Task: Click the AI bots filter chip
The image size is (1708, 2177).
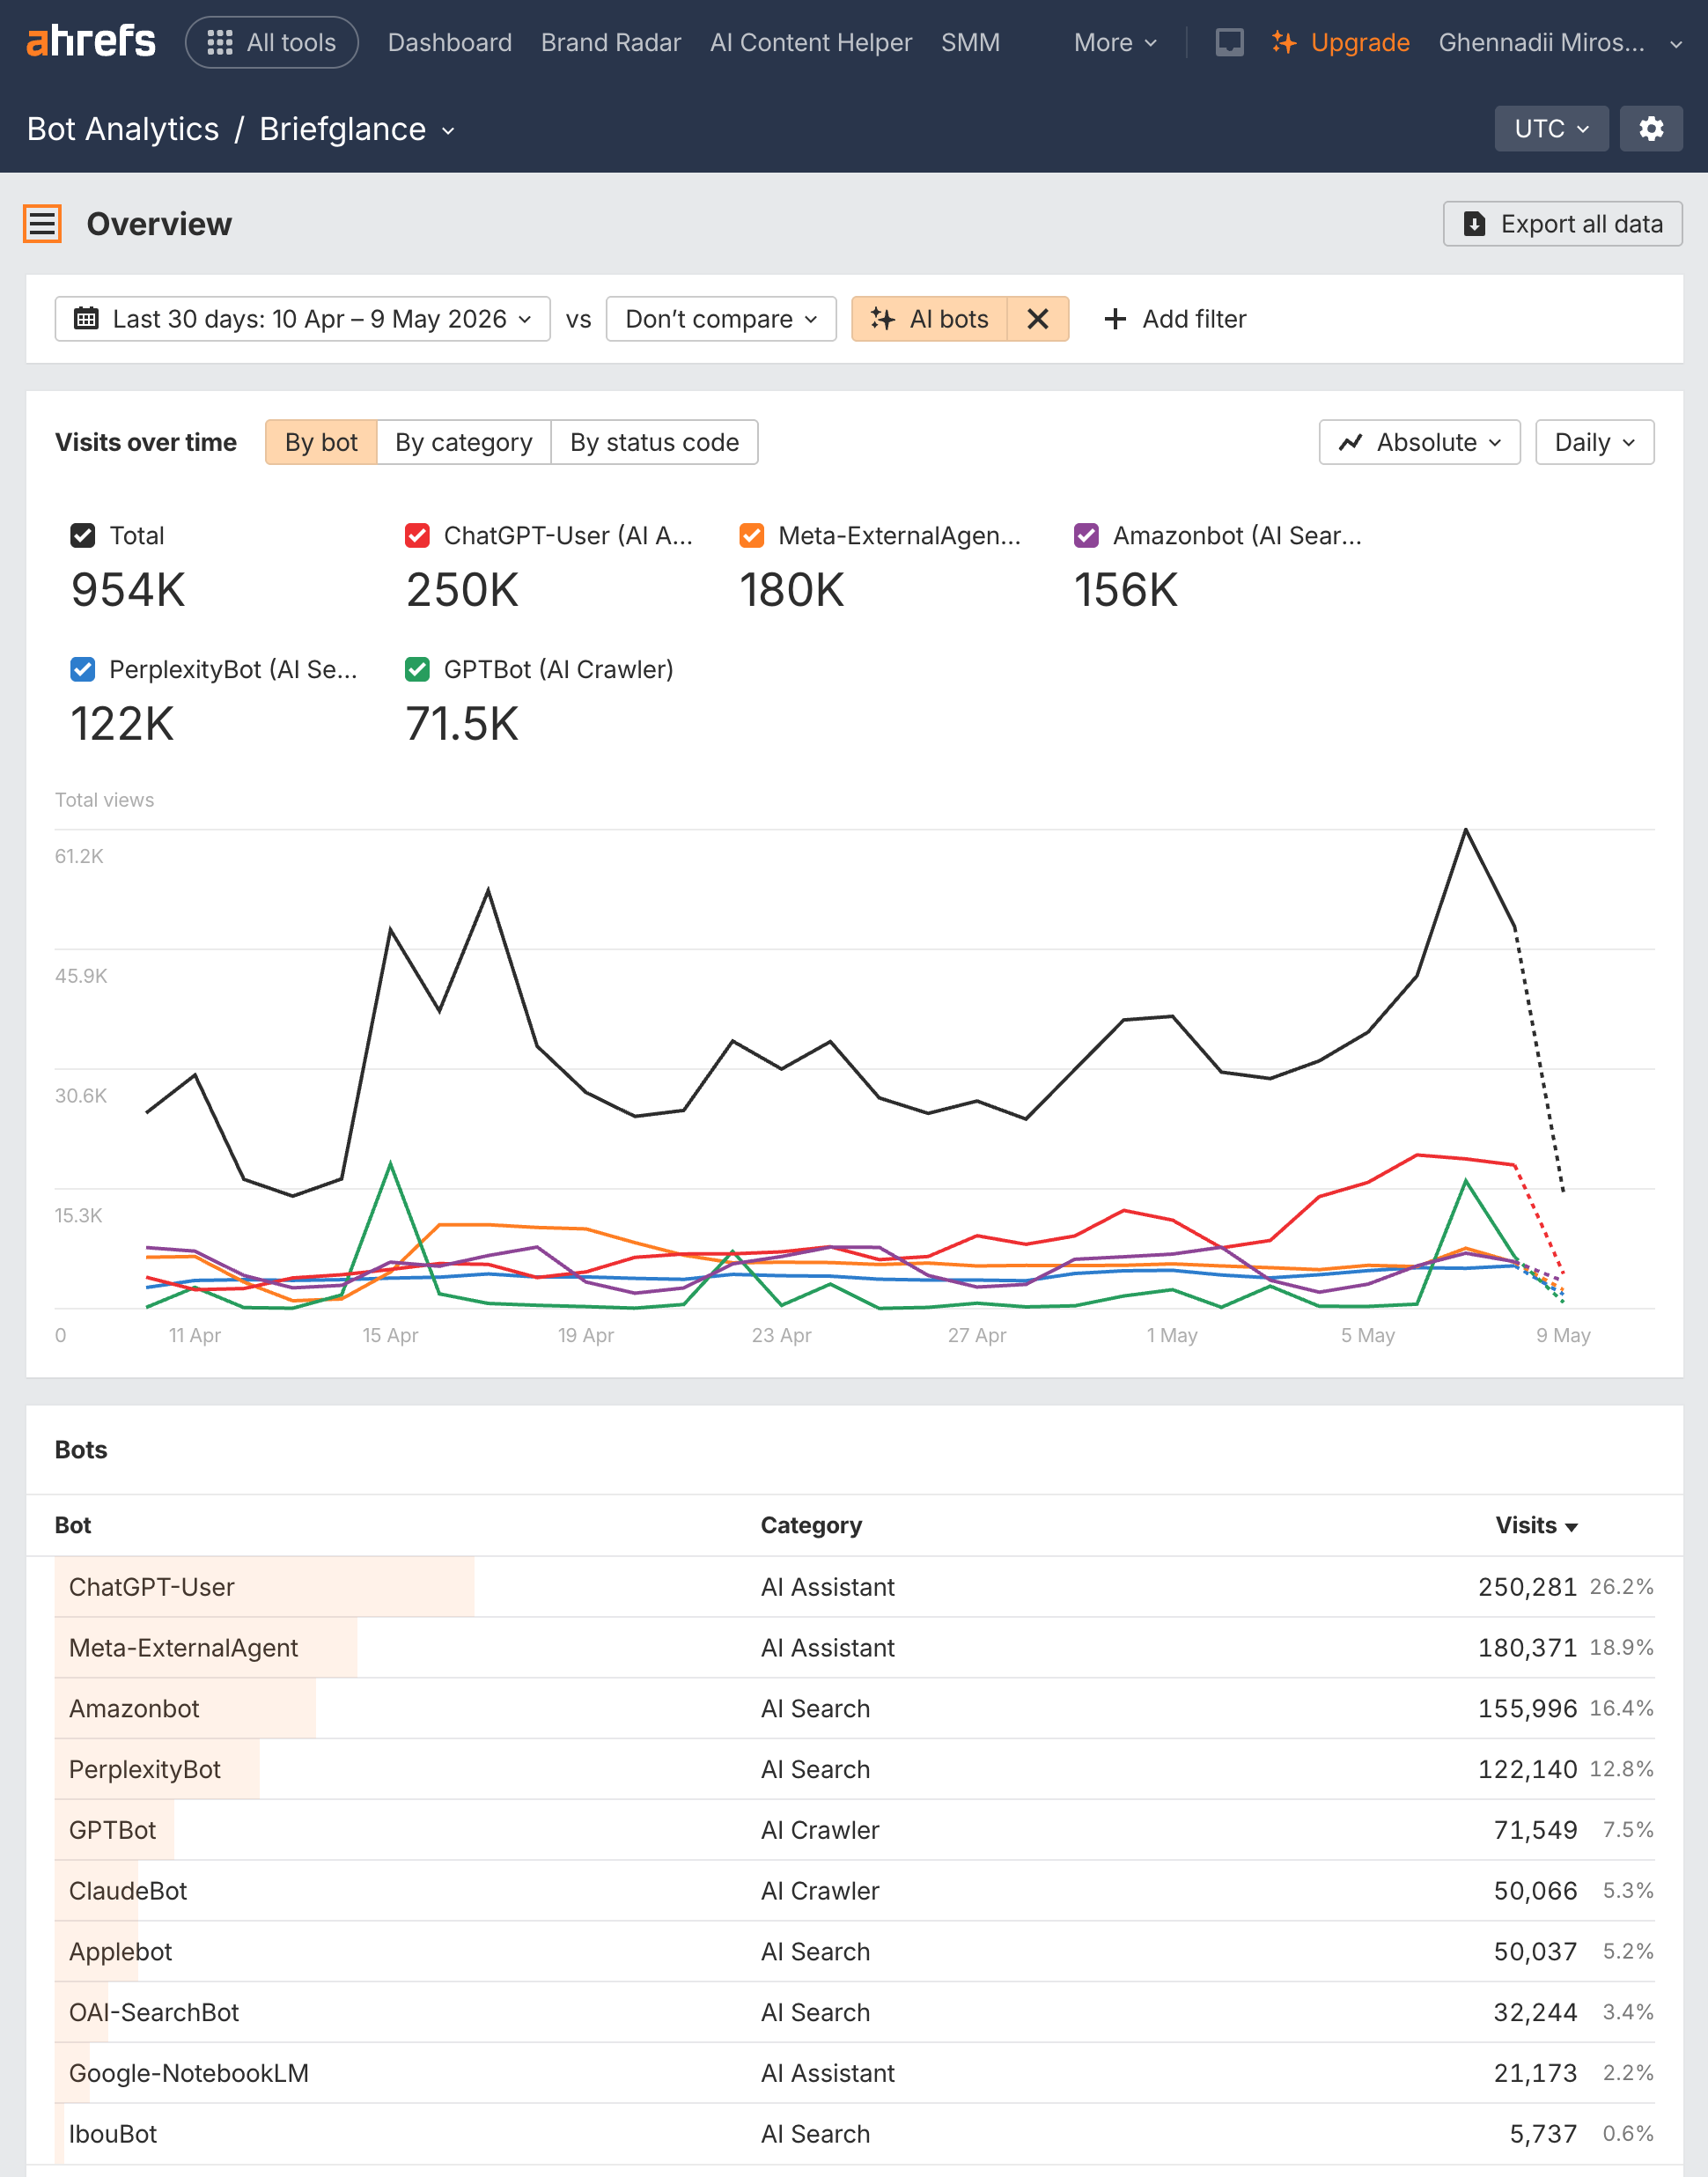Action: [x=929, y=319]
